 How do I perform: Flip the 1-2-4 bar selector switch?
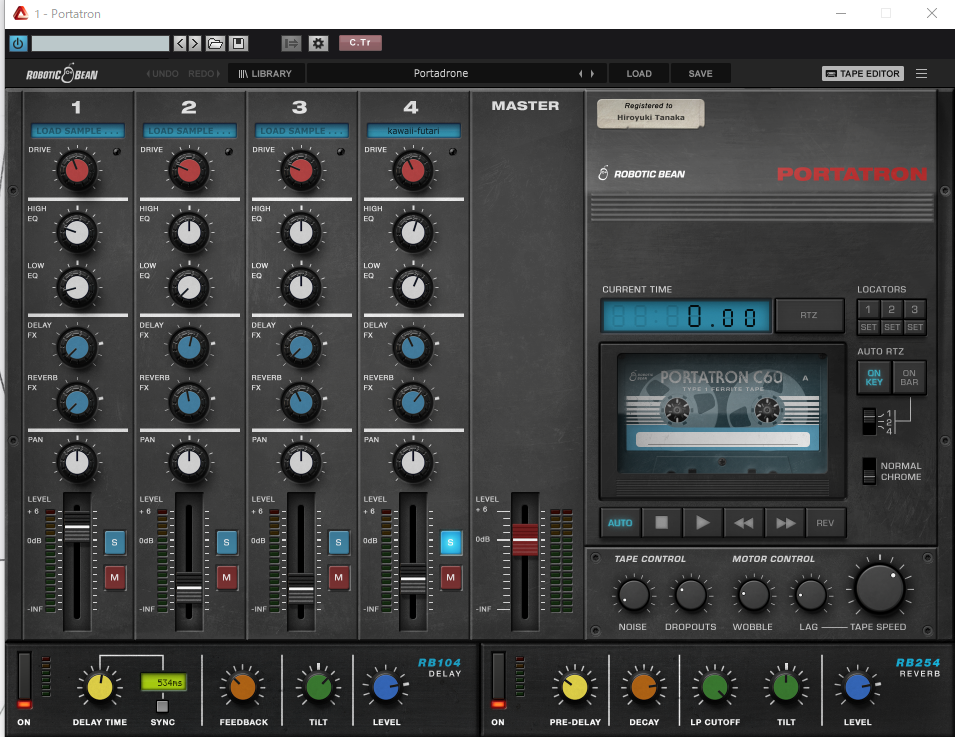click(869, 421)
